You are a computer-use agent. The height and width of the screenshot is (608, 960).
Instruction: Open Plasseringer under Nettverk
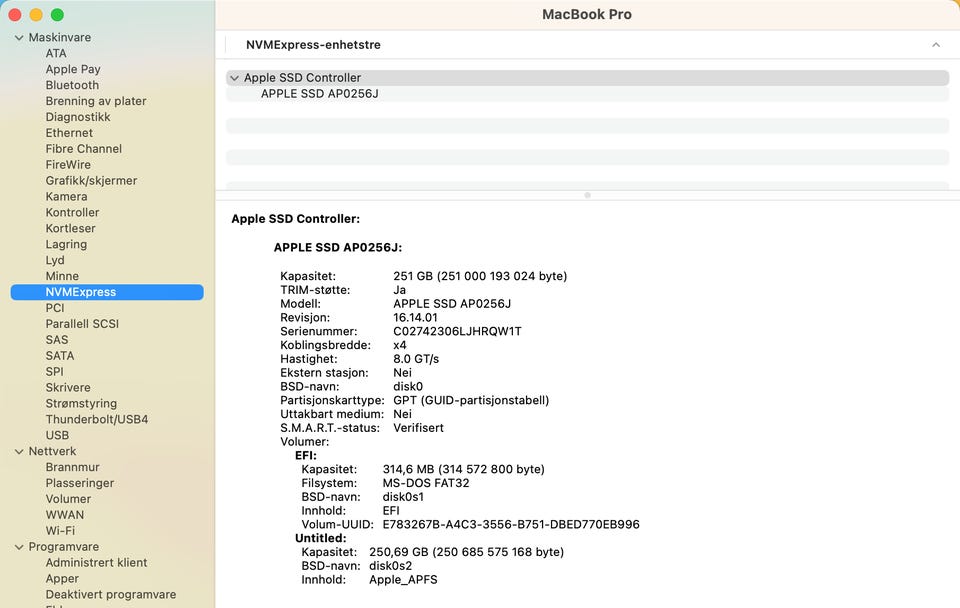point(80,483)
